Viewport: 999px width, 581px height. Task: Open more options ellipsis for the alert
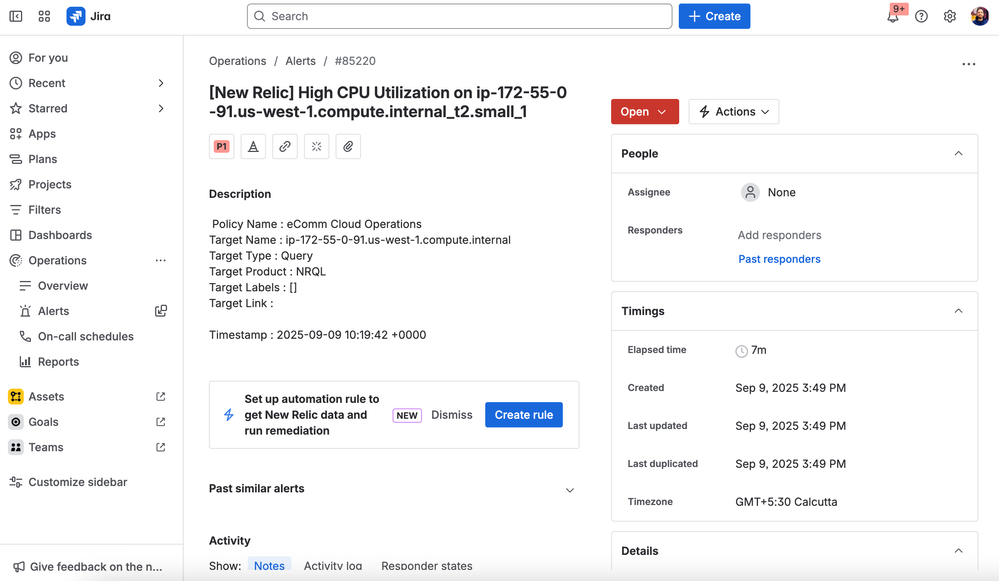[968, 64]
